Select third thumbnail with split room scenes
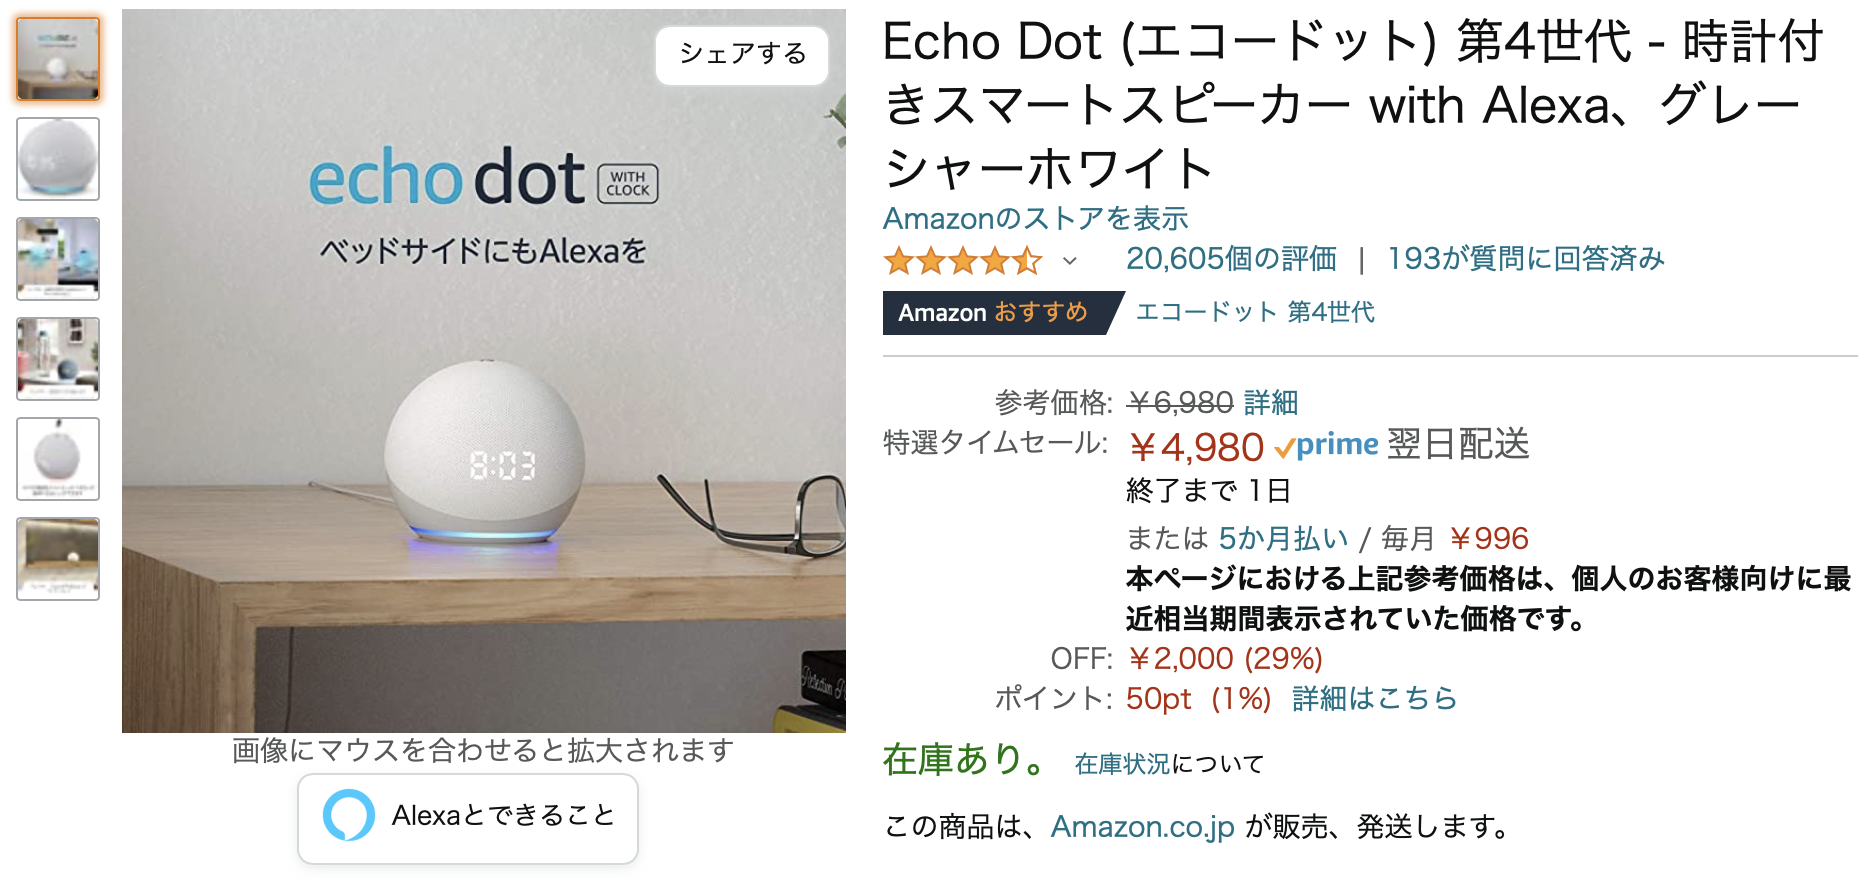This screenshot has height=893, width=1875. point(58,259)
